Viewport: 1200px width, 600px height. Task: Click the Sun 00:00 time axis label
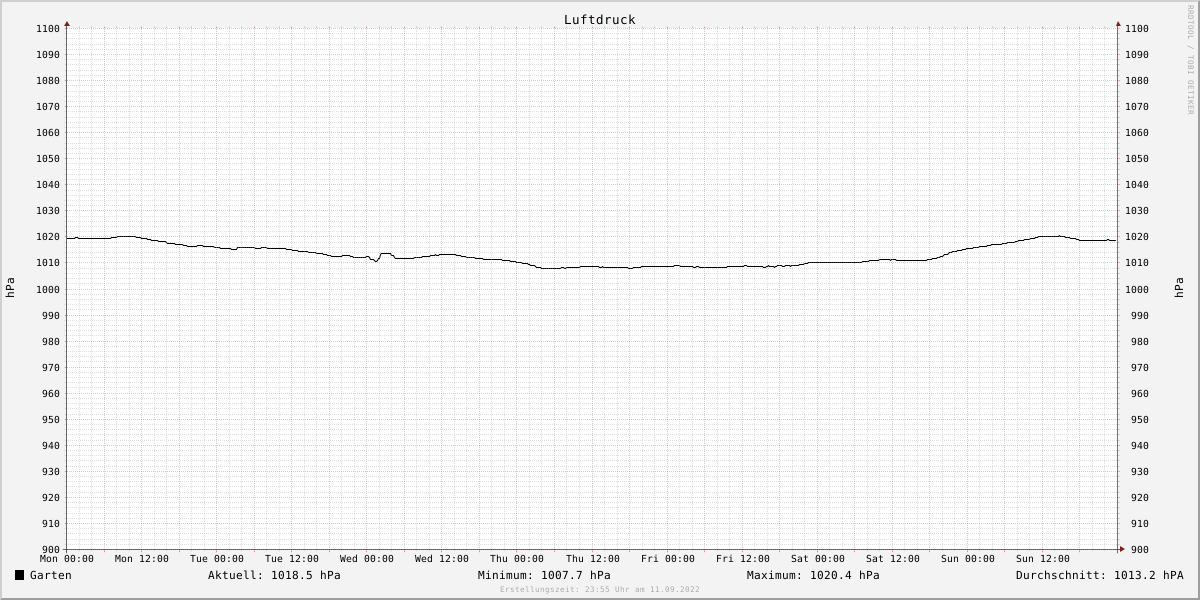pyautogui.click(x=968, y=559)
